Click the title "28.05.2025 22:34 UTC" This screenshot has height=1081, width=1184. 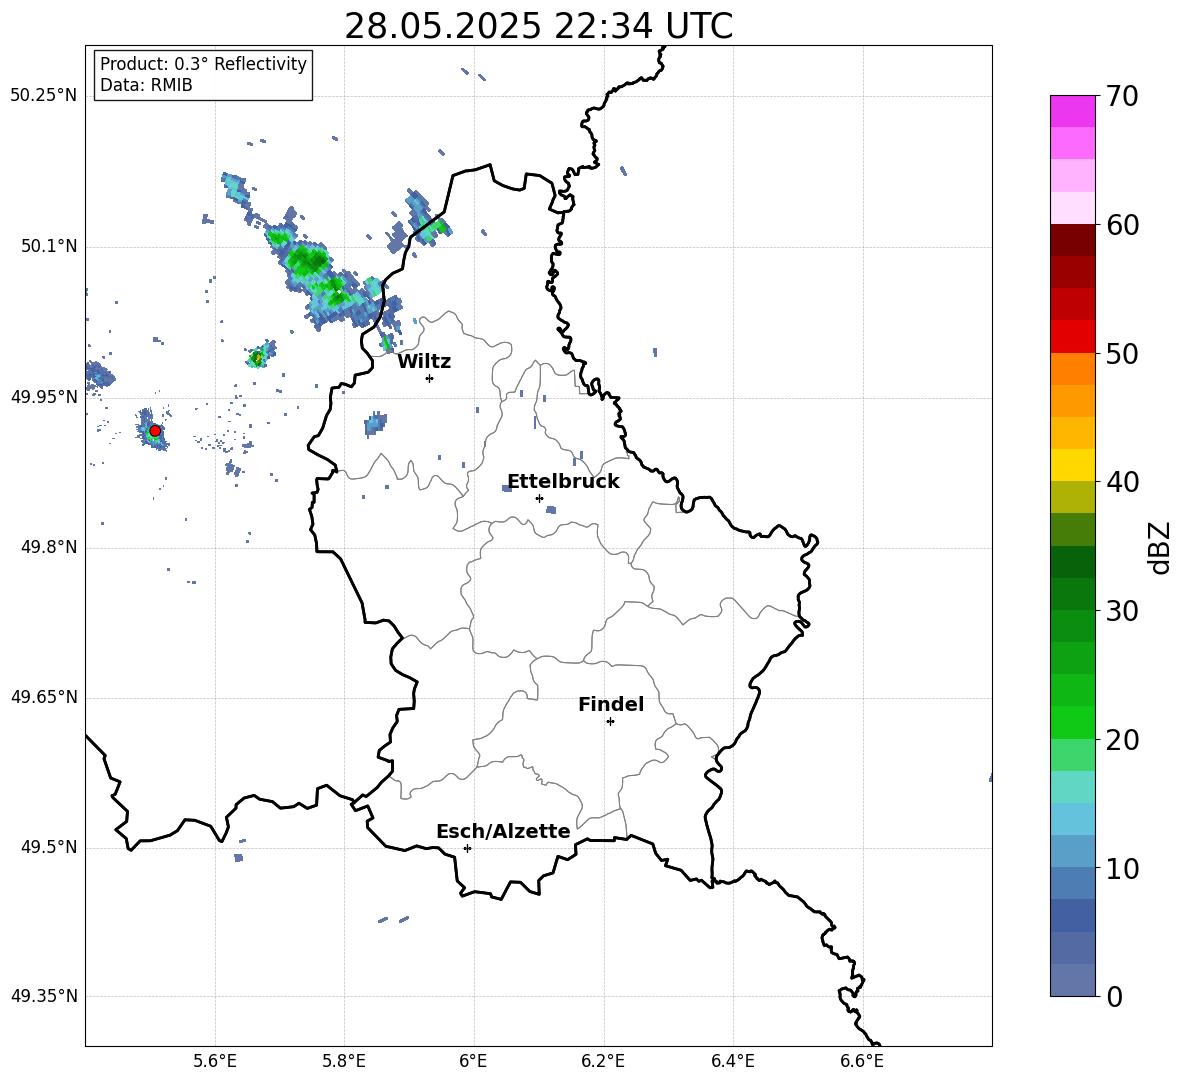coord(538,26)
